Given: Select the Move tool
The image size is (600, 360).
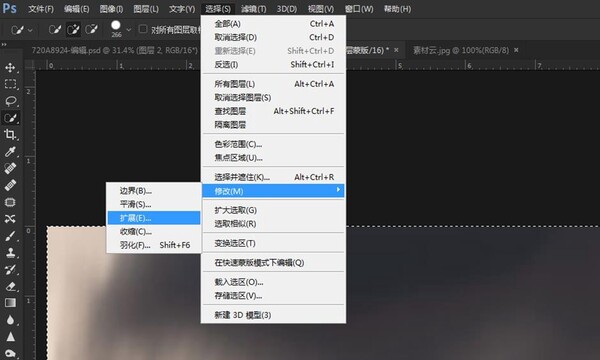Looking at the screenshot, I should (x=10, y=68).
